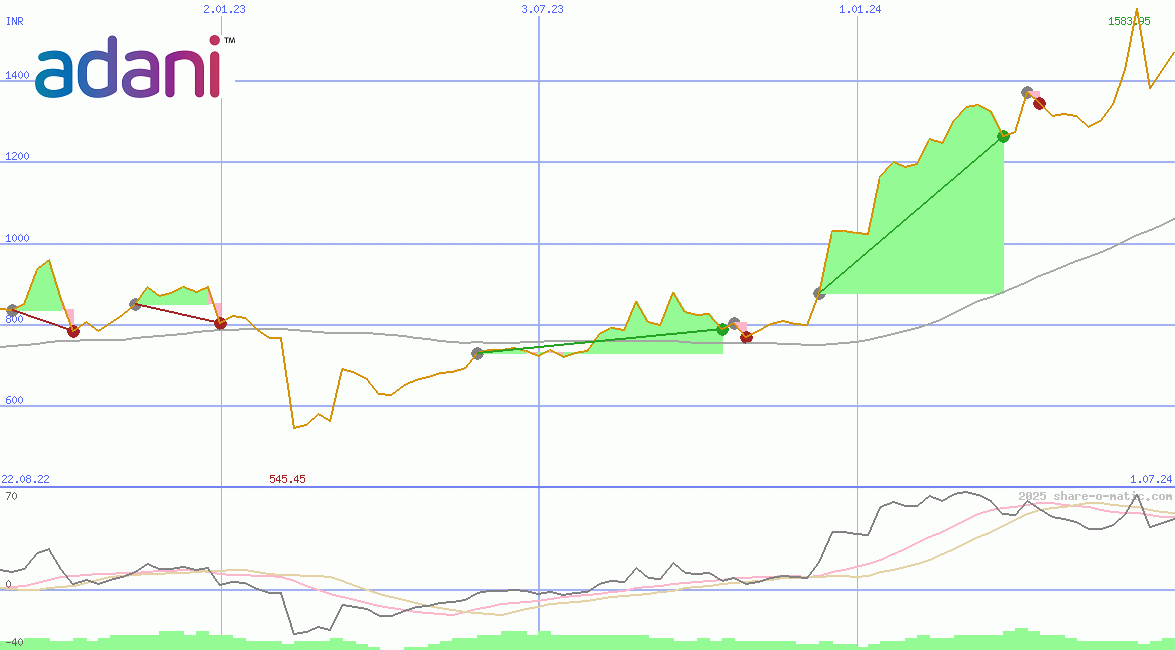Click the 1400 price axis label
The height and width of the screenshot is (650, 1175).
17,75
